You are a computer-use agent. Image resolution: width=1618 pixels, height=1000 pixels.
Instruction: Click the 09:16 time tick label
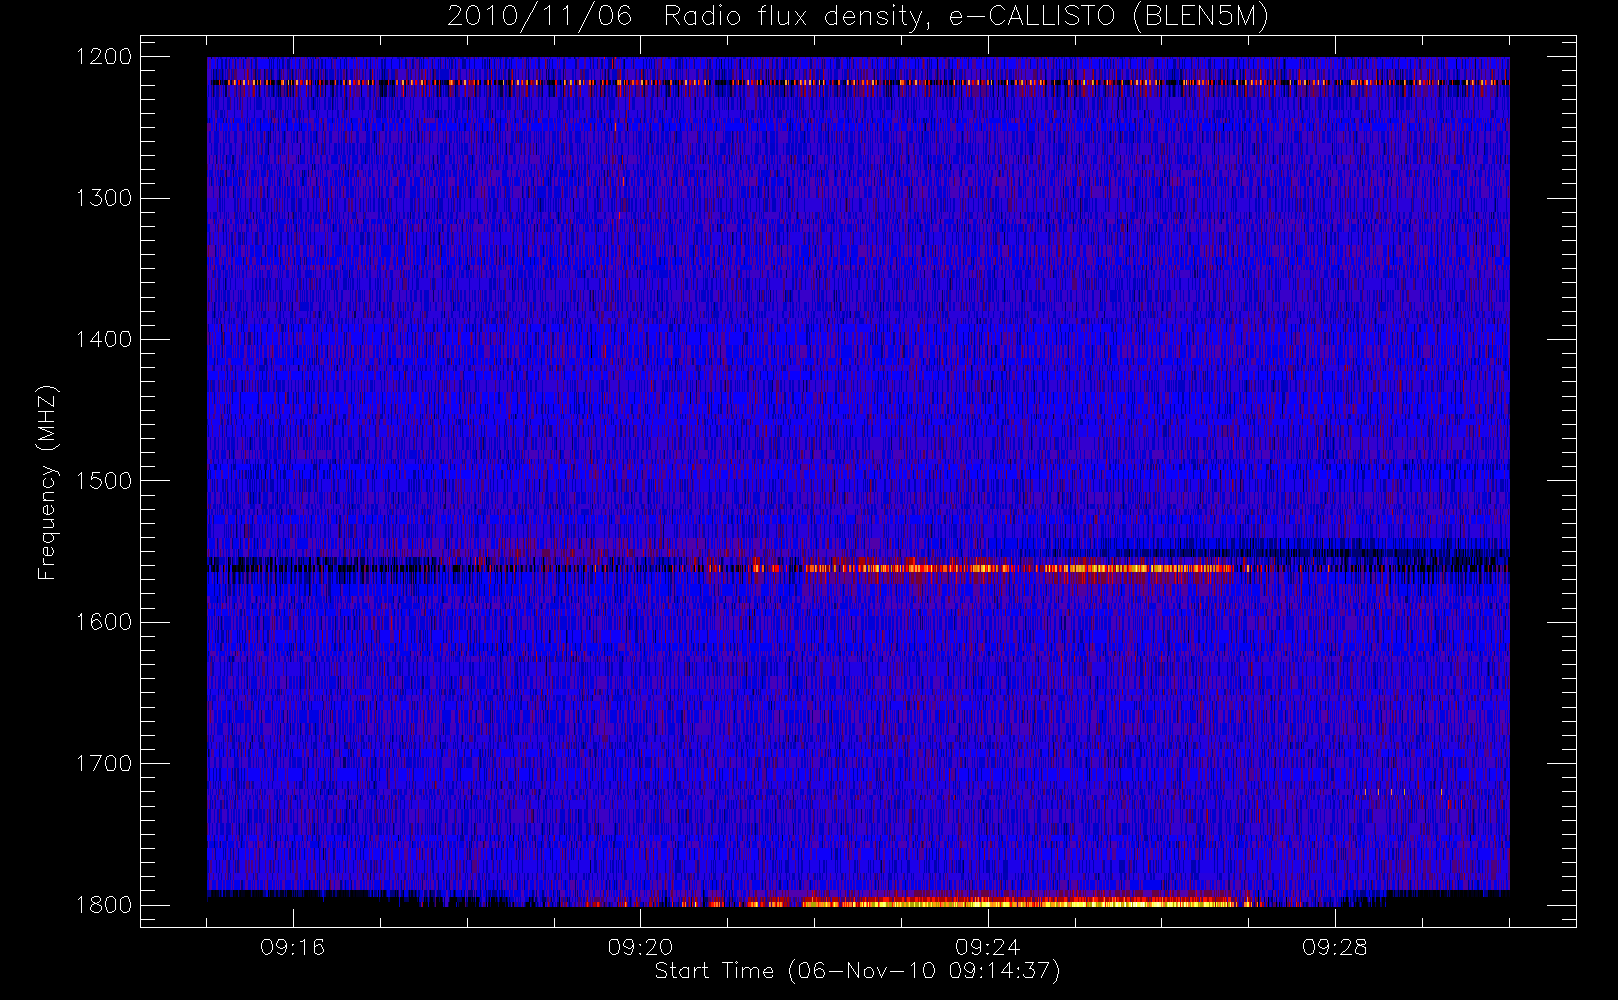293,947
